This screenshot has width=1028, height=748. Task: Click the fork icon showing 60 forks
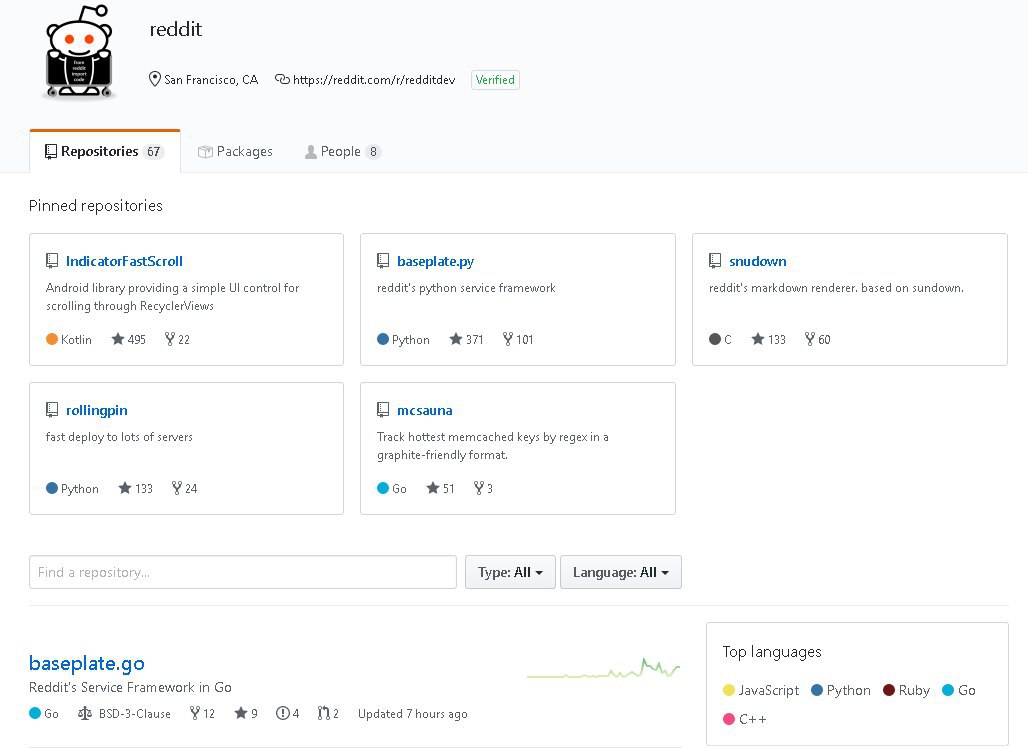[810, 339]
